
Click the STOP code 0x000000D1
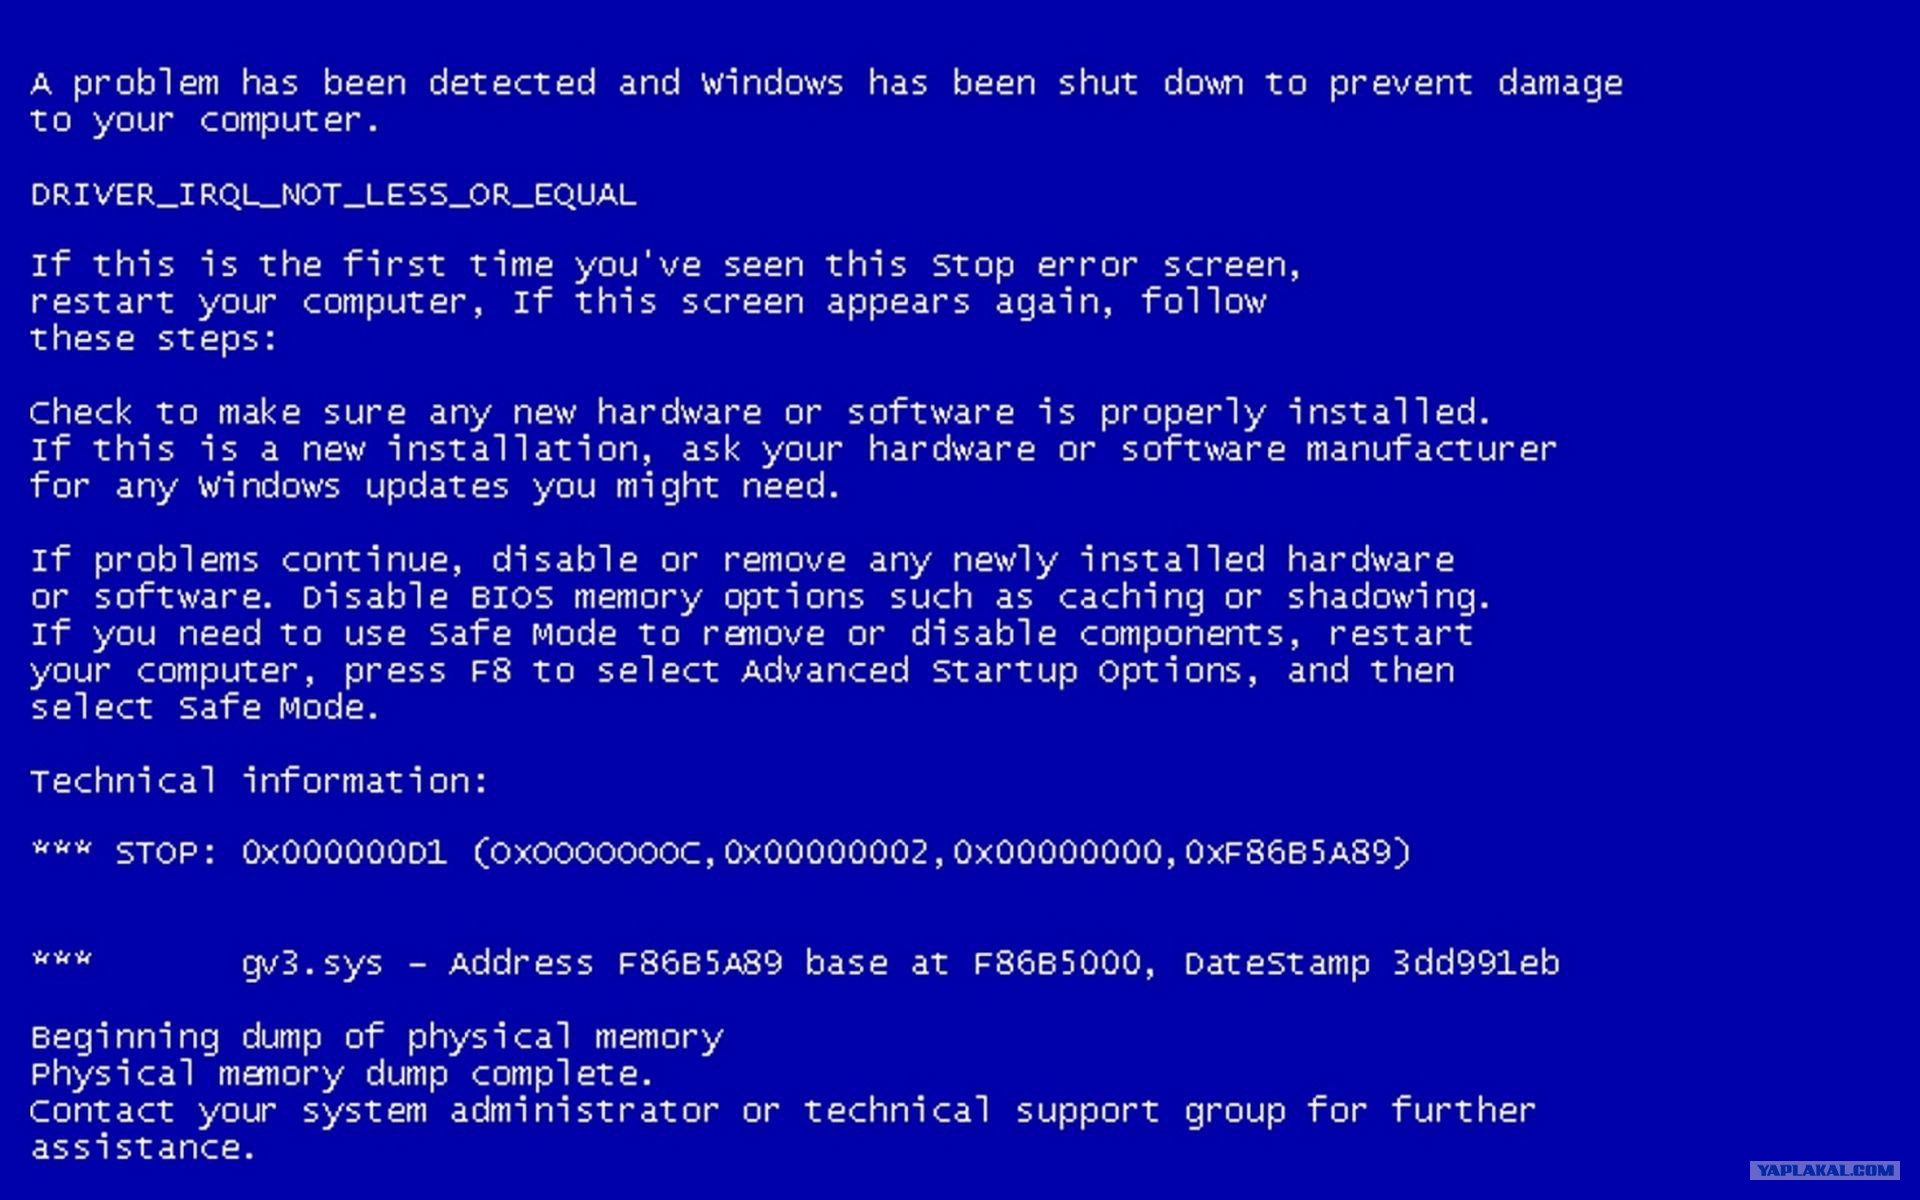pyautogui.click(x=344, y=853)
